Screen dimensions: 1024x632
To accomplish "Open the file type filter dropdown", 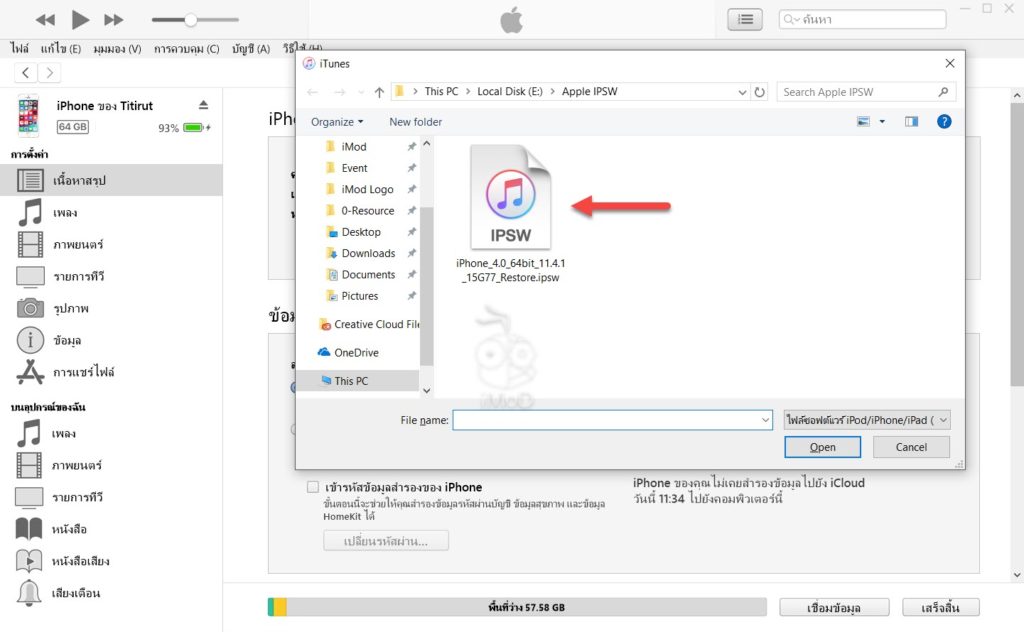I will pyautogui.click(x=866, y=419).
